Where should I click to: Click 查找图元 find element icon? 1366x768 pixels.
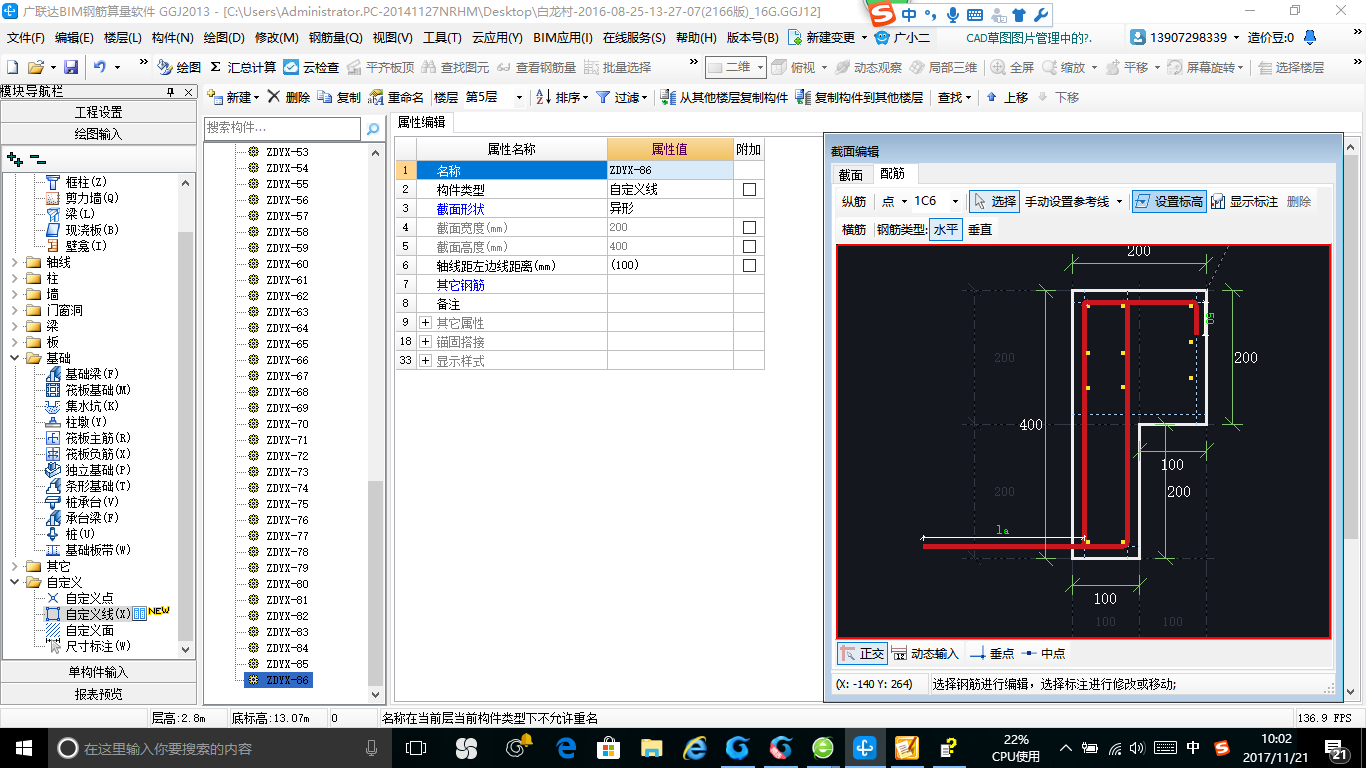(x=430, y=67)
